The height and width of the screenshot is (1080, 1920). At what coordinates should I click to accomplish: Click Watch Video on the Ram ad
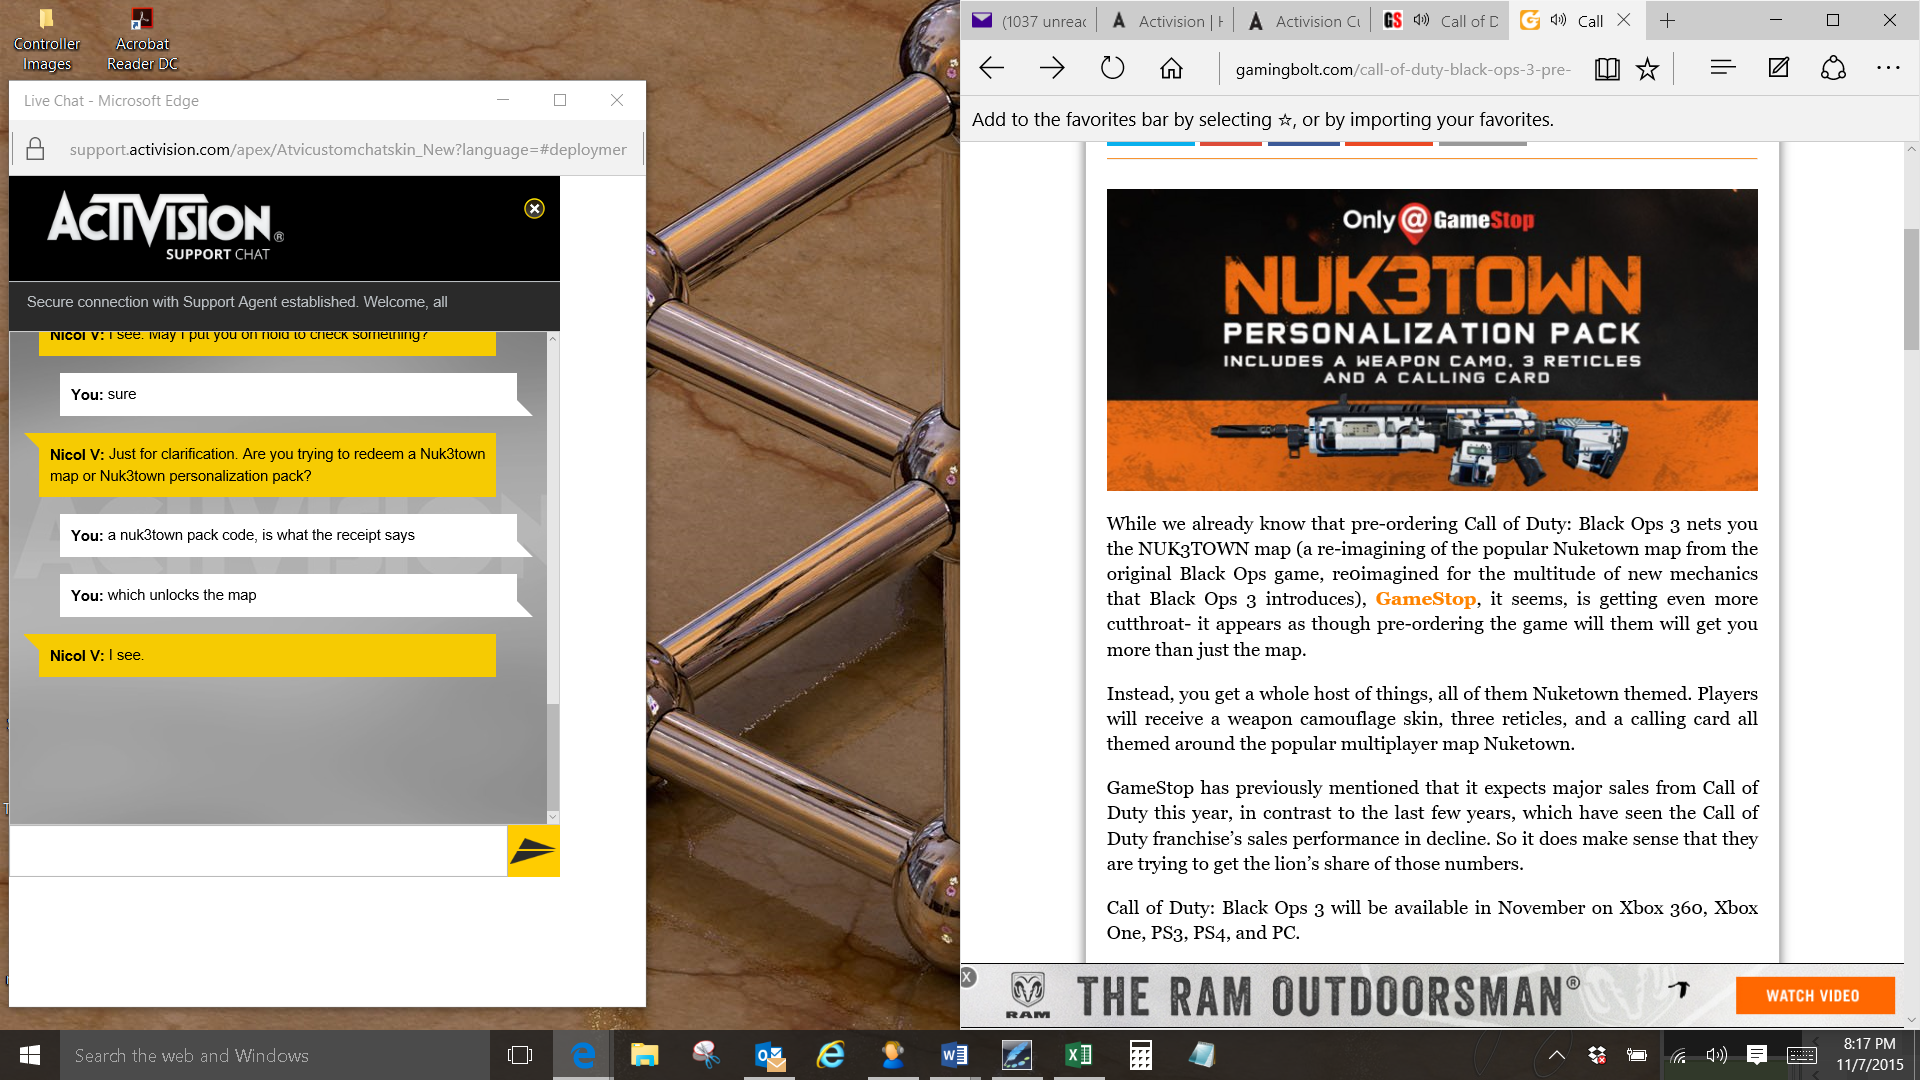tap(1814, 996)
